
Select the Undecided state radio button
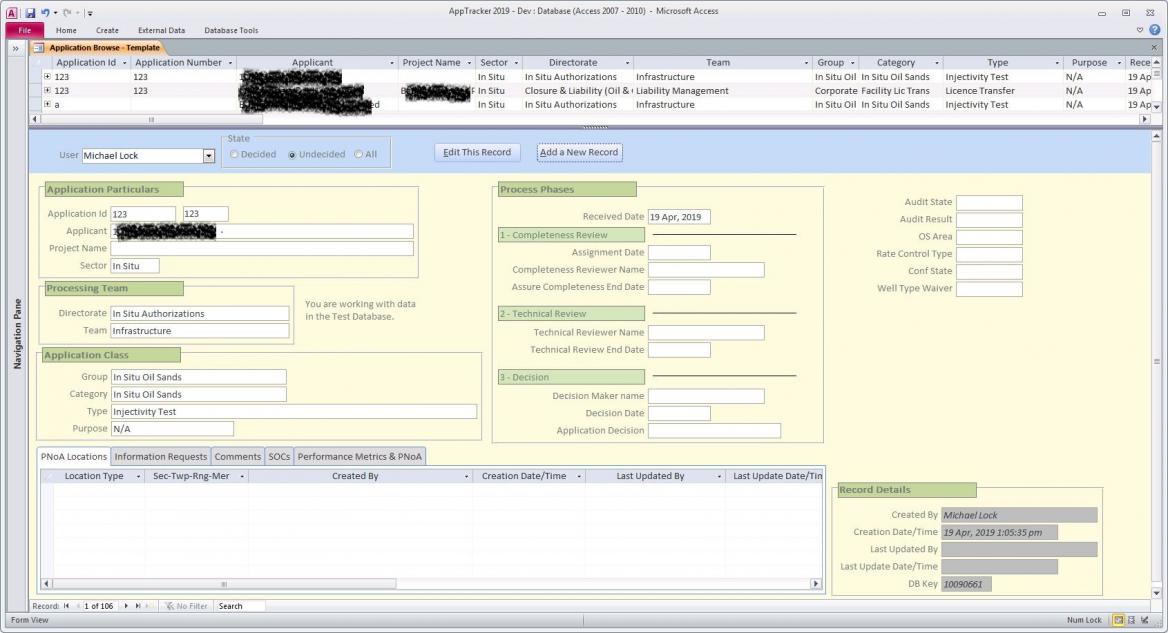click(x=293, y=155)
